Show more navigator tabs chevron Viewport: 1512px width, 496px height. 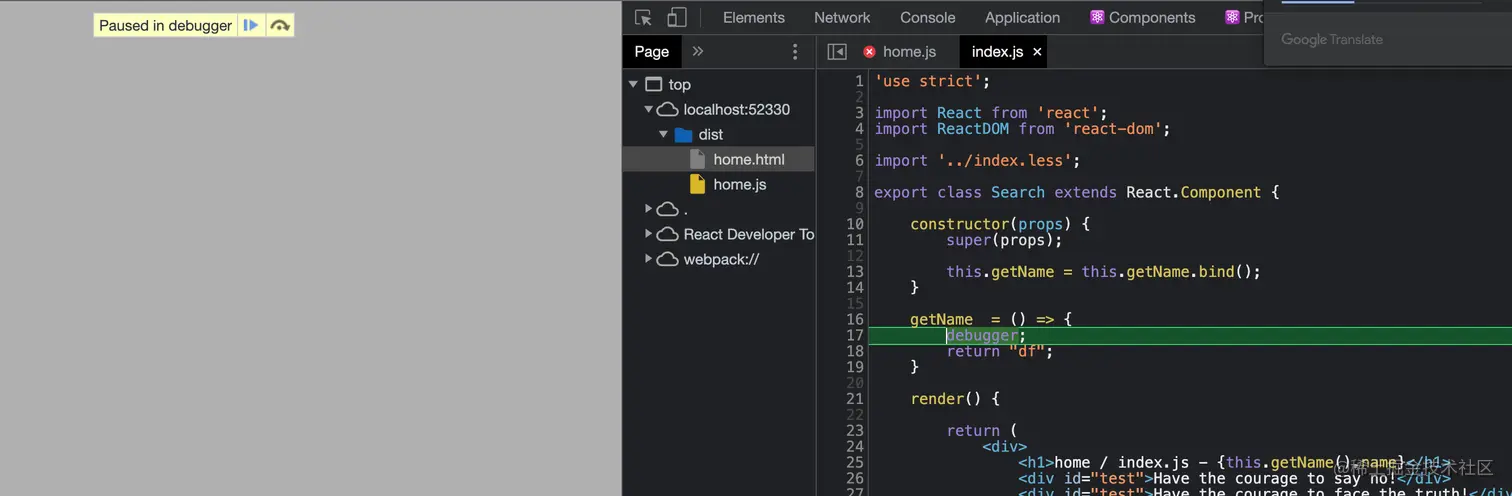click(698, 51)
